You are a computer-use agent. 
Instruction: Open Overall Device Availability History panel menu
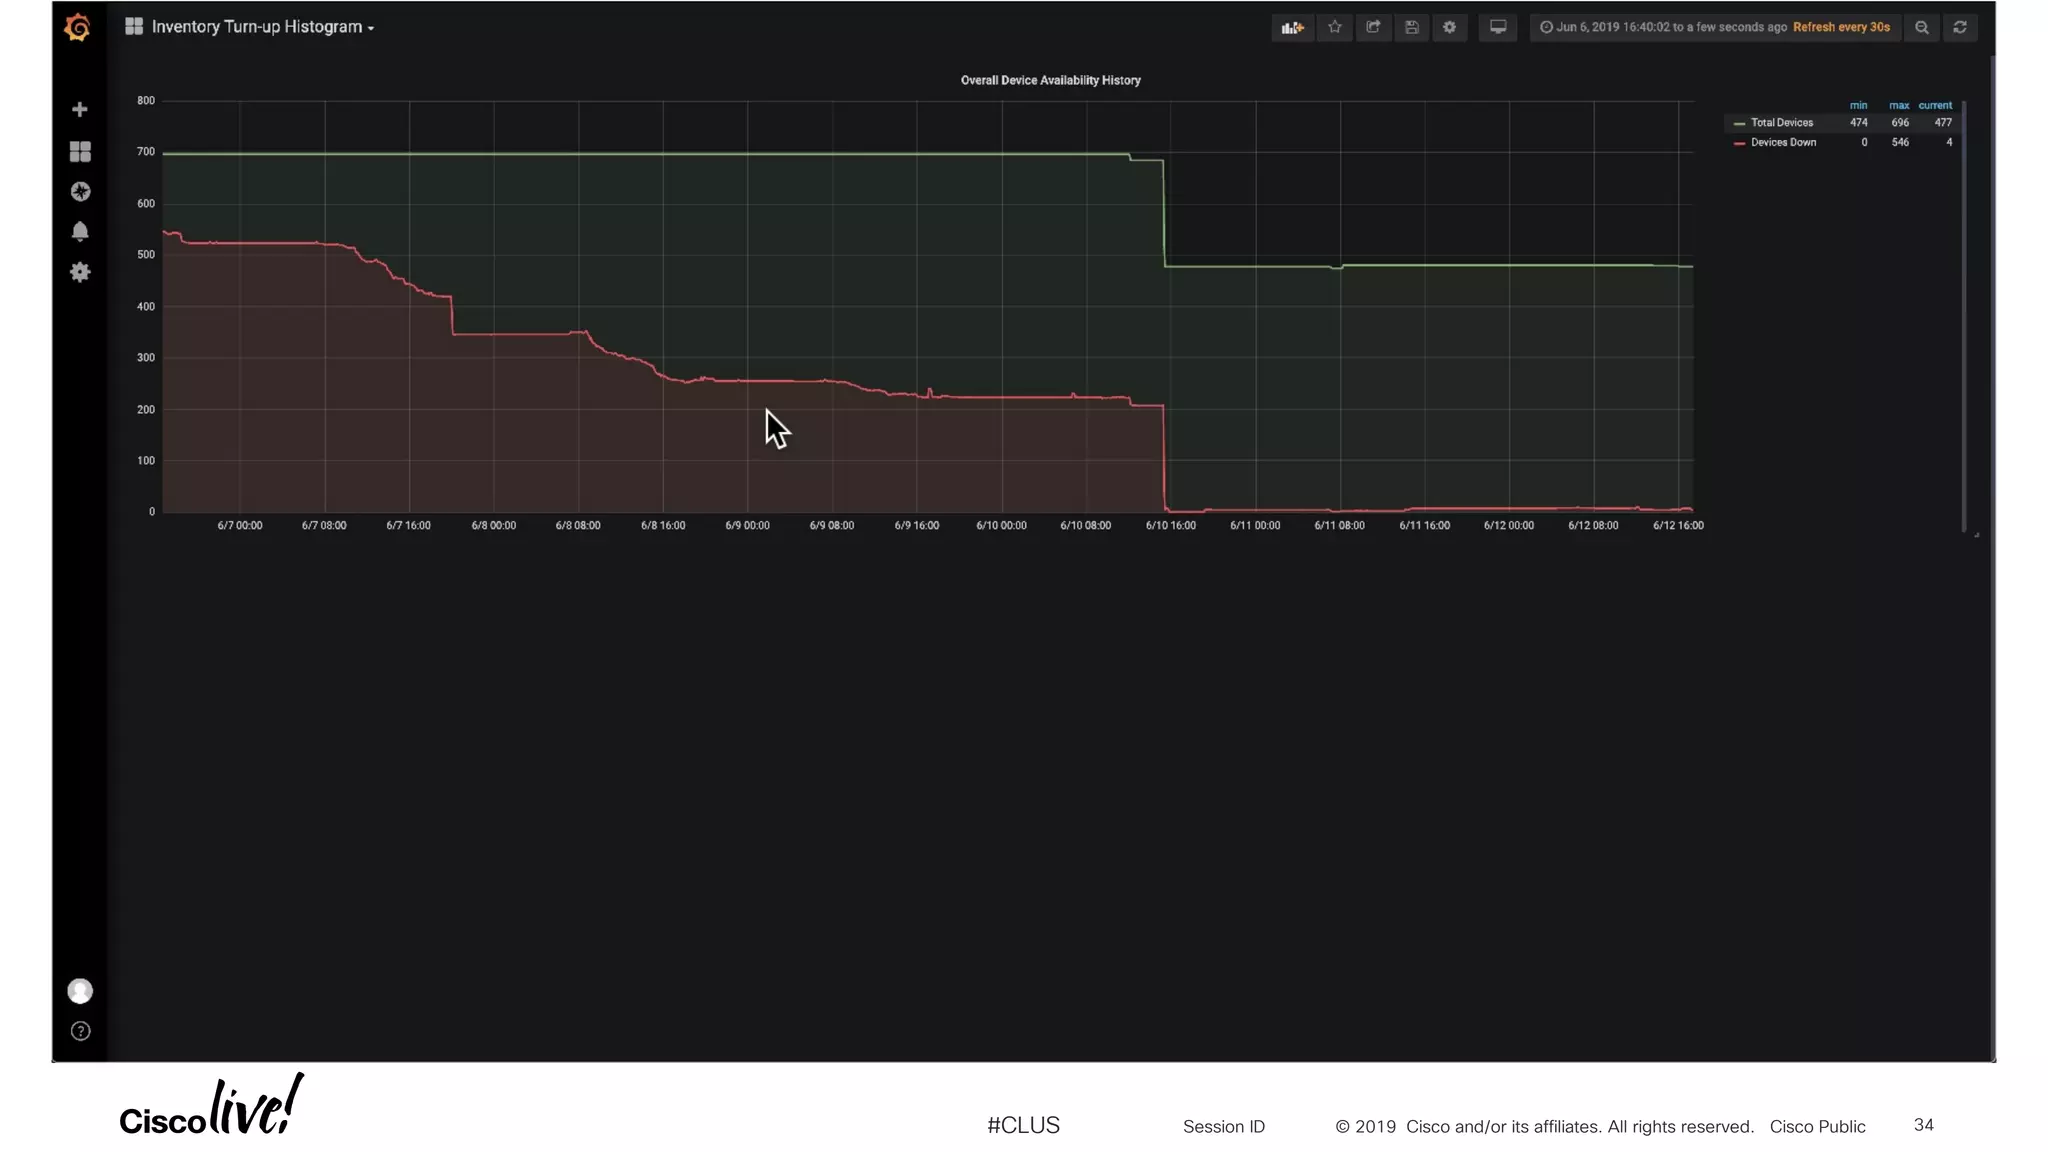[1050, 80]
